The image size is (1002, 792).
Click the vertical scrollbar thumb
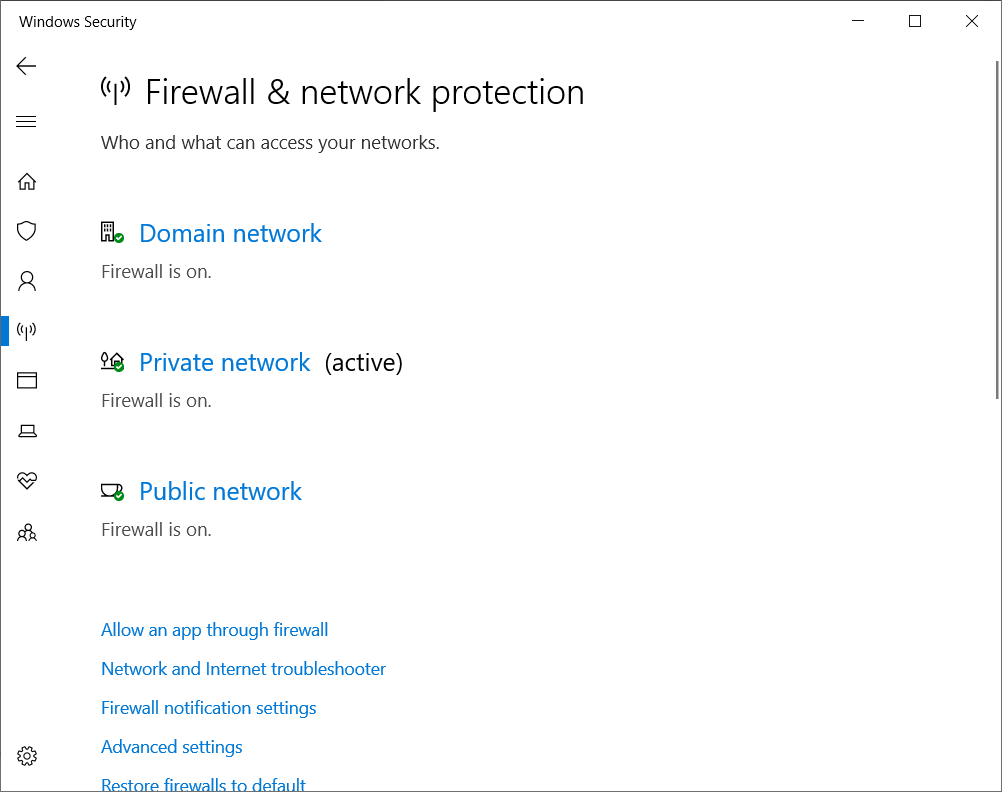click(x=998, y=230)
